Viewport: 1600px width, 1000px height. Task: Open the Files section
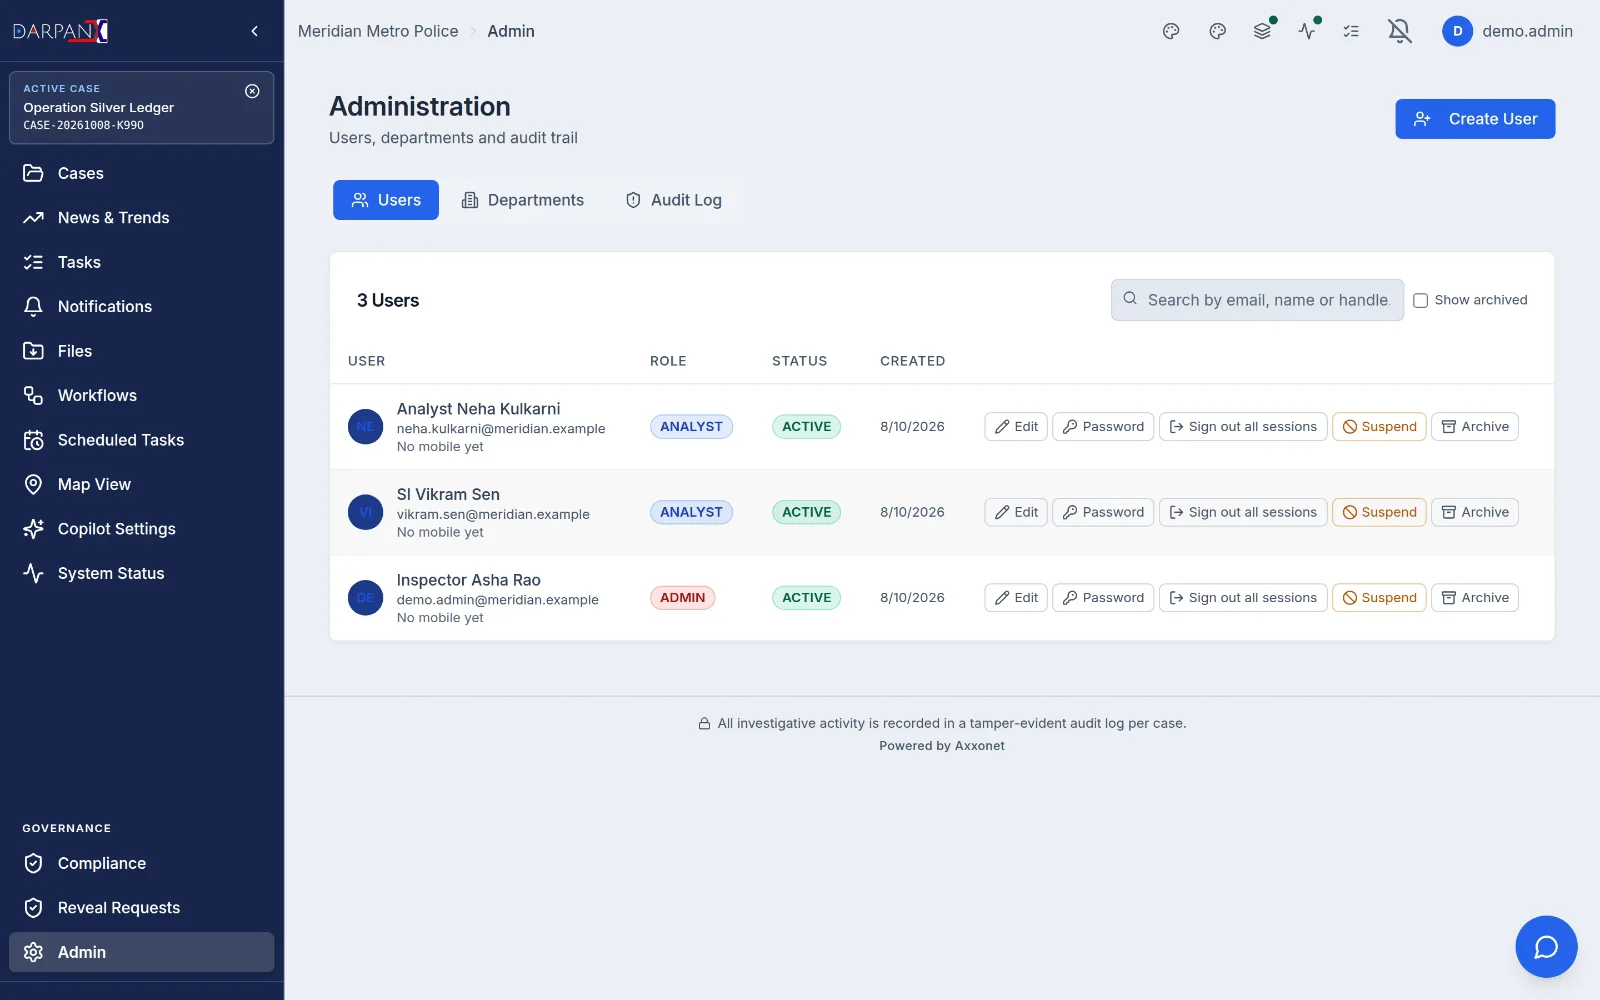(x=141, y=351)
